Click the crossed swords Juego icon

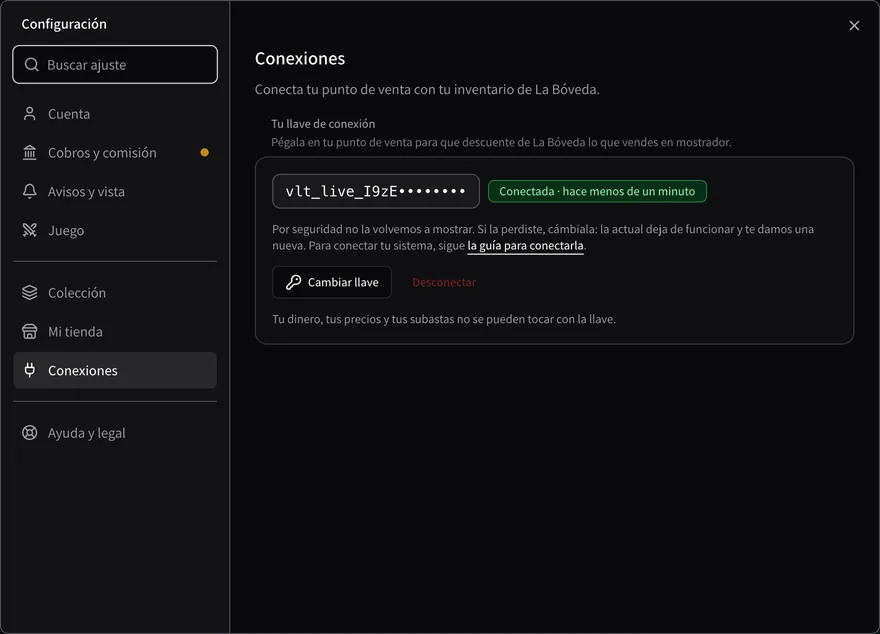[30, 230]
